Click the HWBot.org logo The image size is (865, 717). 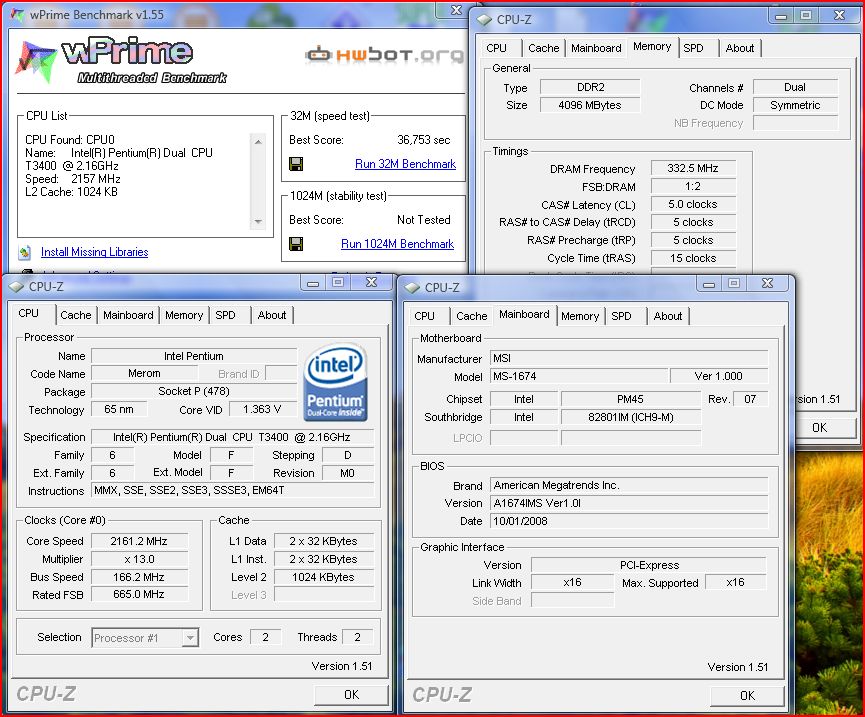(384, 55)
